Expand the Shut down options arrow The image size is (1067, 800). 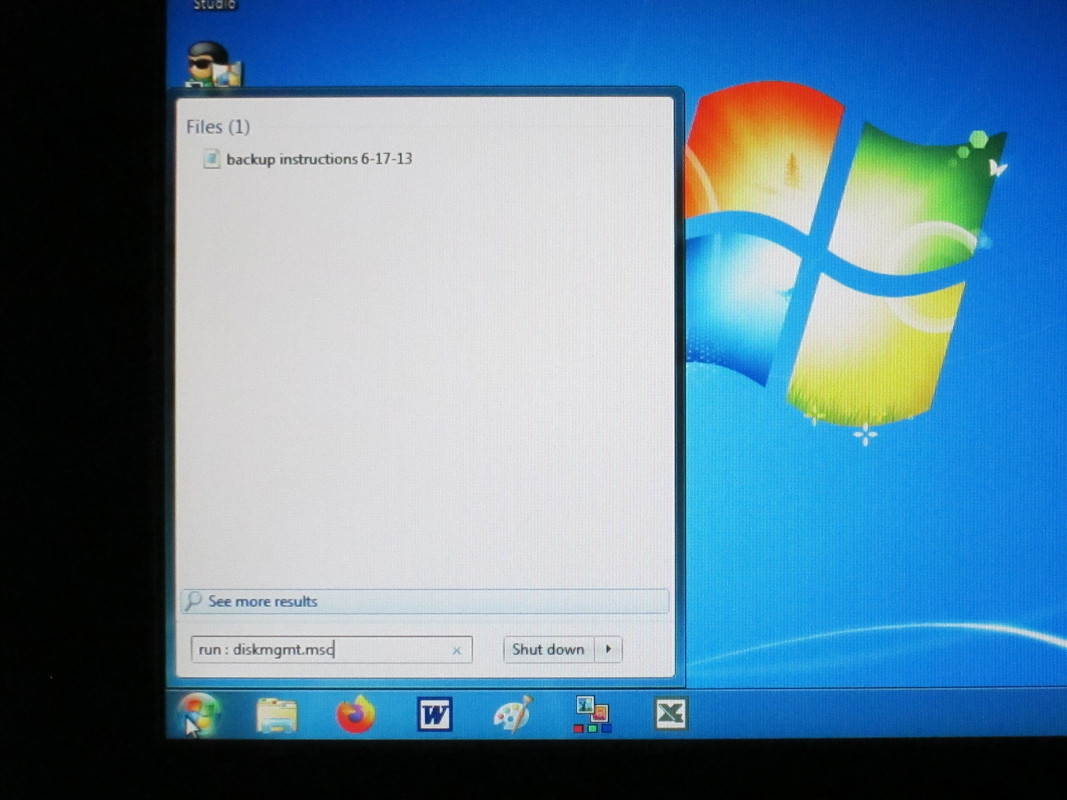pyautogui.click(x=608, y=650)
